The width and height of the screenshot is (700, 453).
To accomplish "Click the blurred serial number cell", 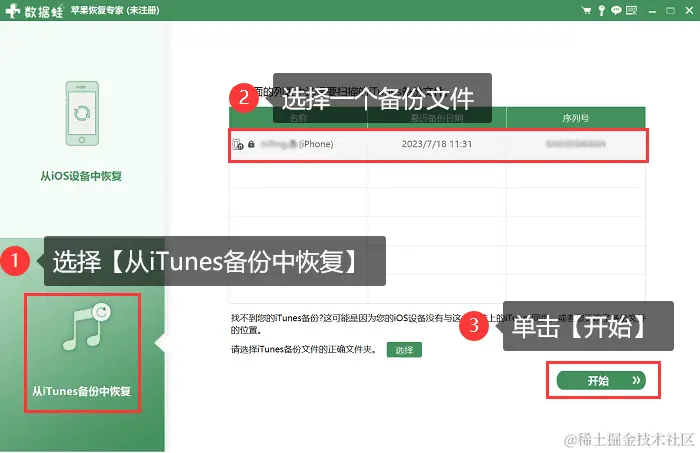I will coord(575,144).
